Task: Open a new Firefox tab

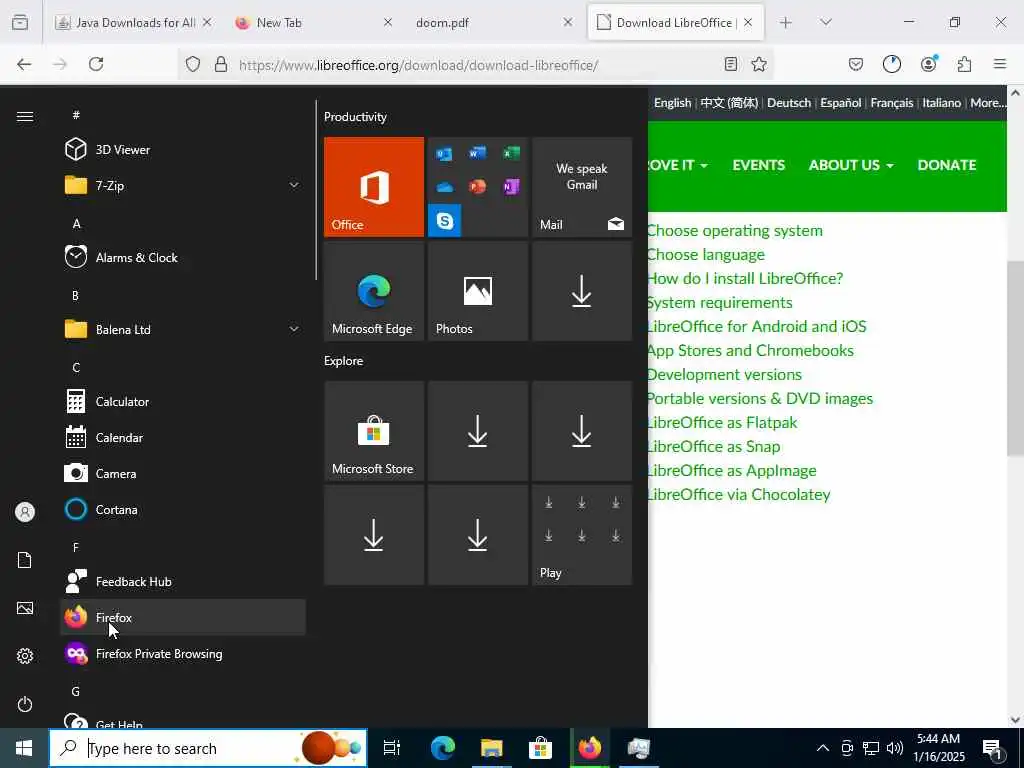Action: click(x=786, y=22)
